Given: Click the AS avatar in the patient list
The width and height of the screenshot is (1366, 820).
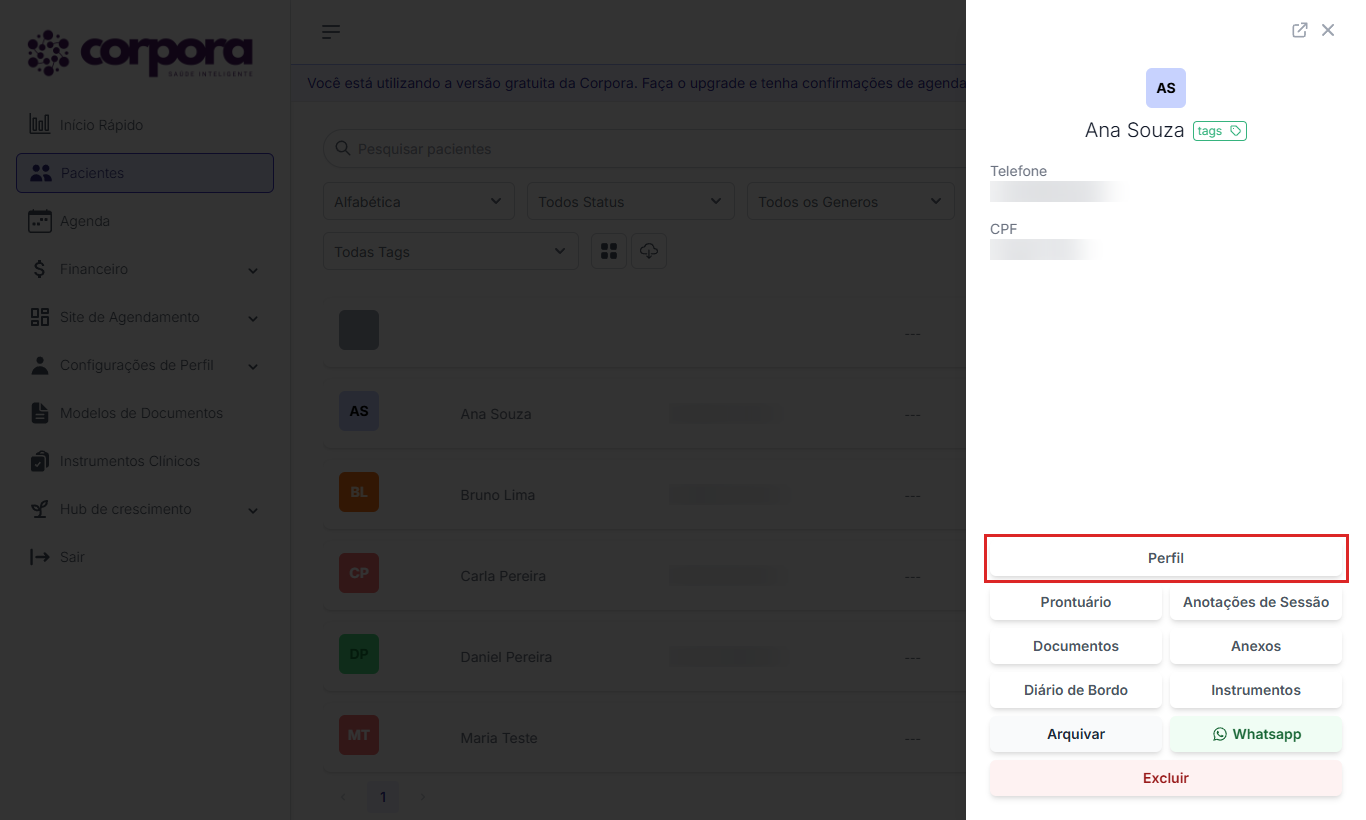Looking at the screenshot, I should pyautogui.click(x=359, y=411).
